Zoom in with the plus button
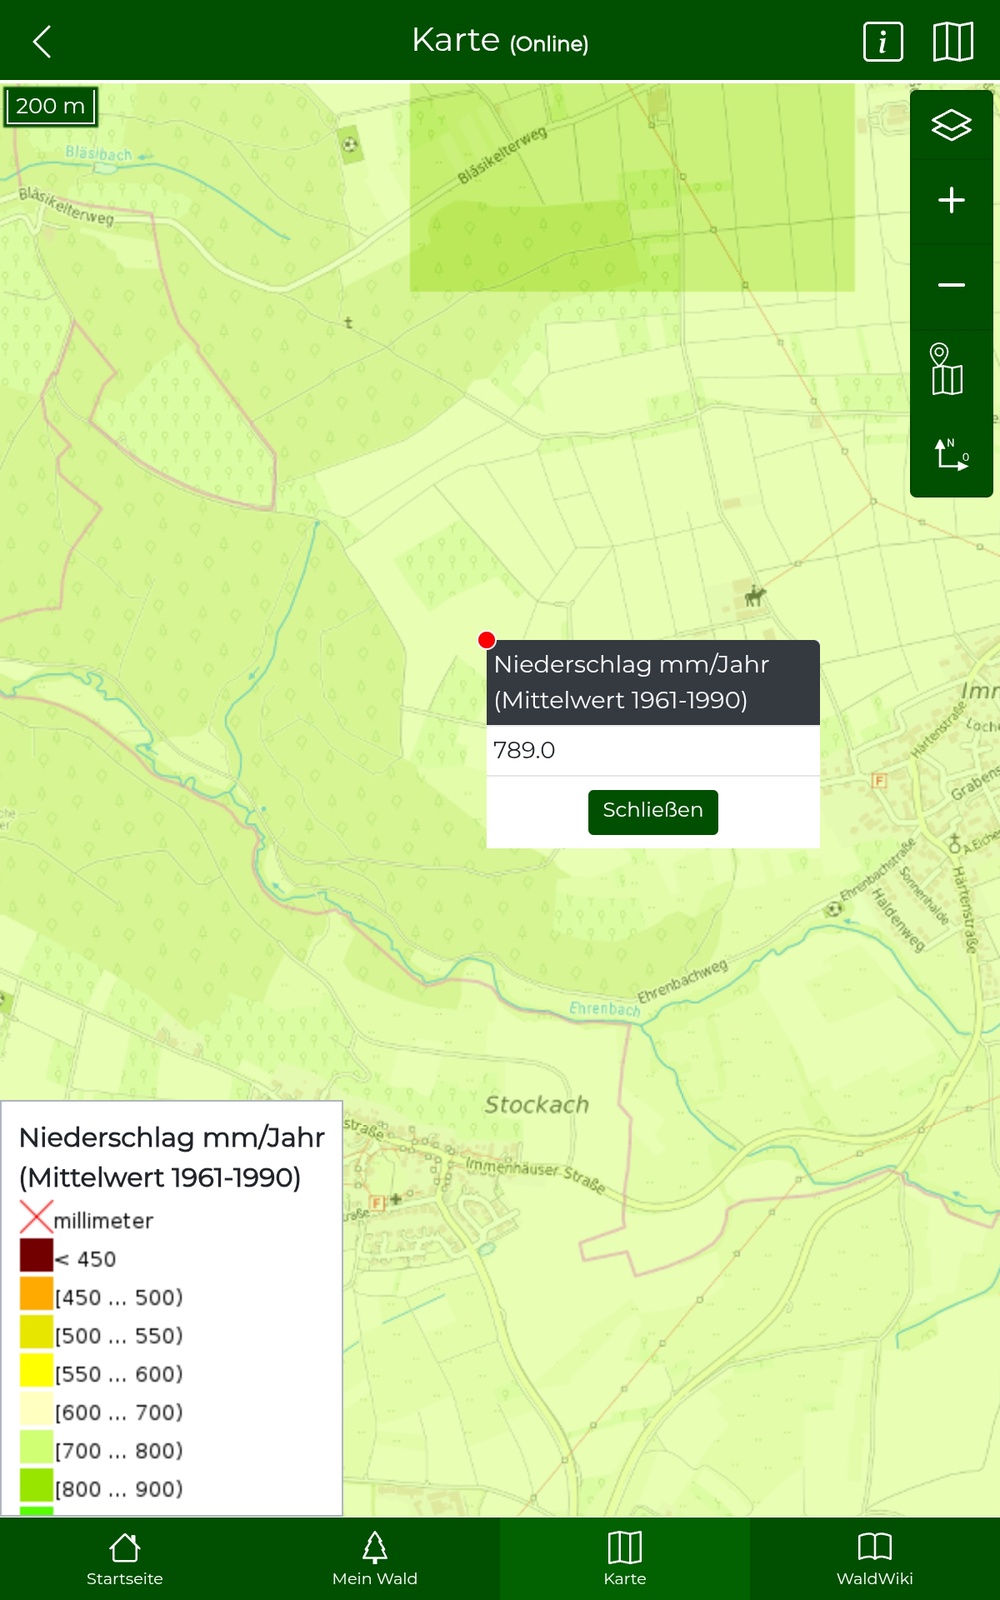This screenshot has width=1000, height=1600. 951,201
